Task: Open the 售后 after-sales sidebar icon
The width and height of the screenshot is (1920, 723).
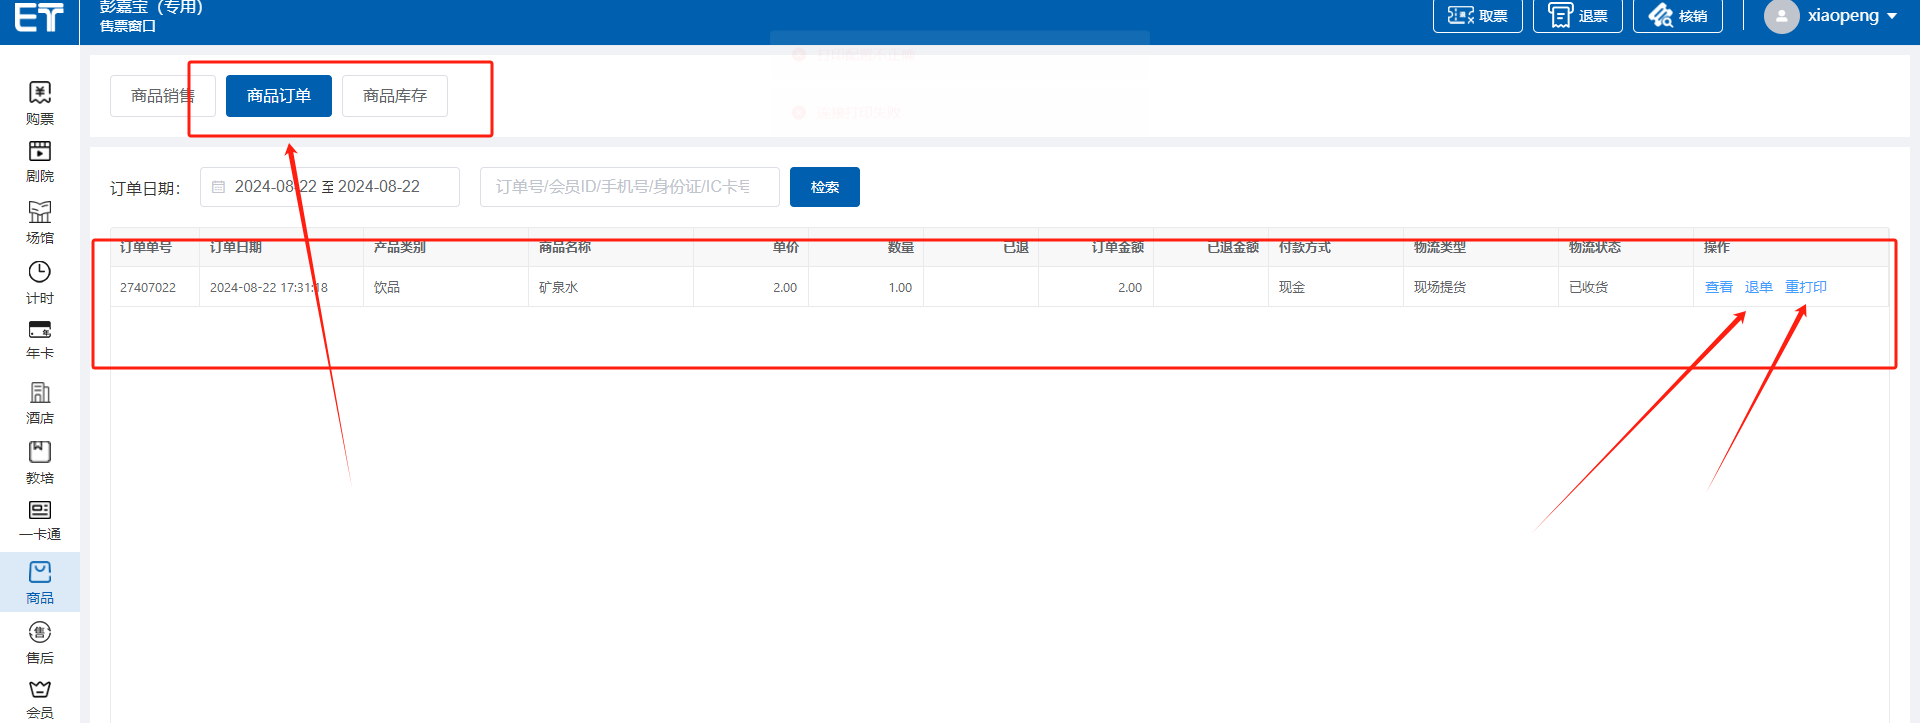Action: pyautogui.click(x=40, y=633)
